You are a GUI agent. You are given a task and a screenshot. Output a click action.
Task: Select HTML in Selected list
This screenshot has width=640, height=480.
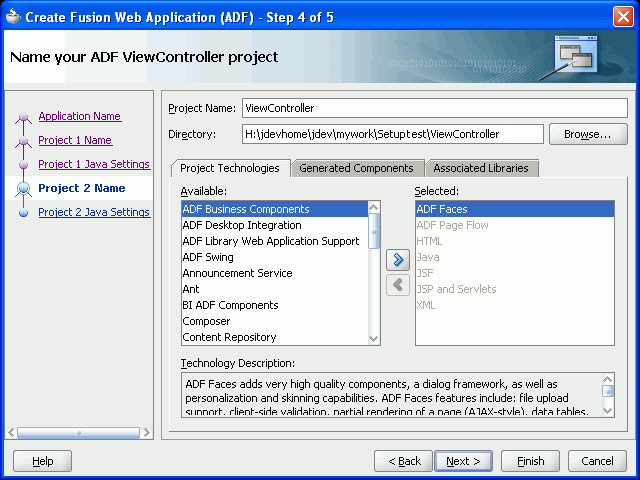515,241
